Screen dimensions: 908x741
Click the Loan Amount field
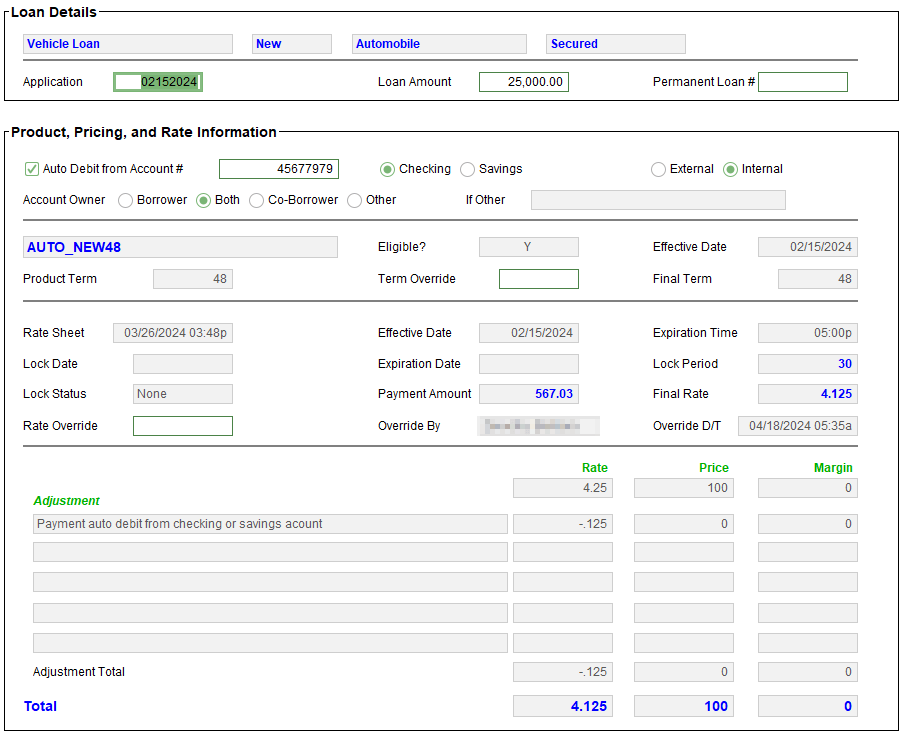(x=523, y=82)
